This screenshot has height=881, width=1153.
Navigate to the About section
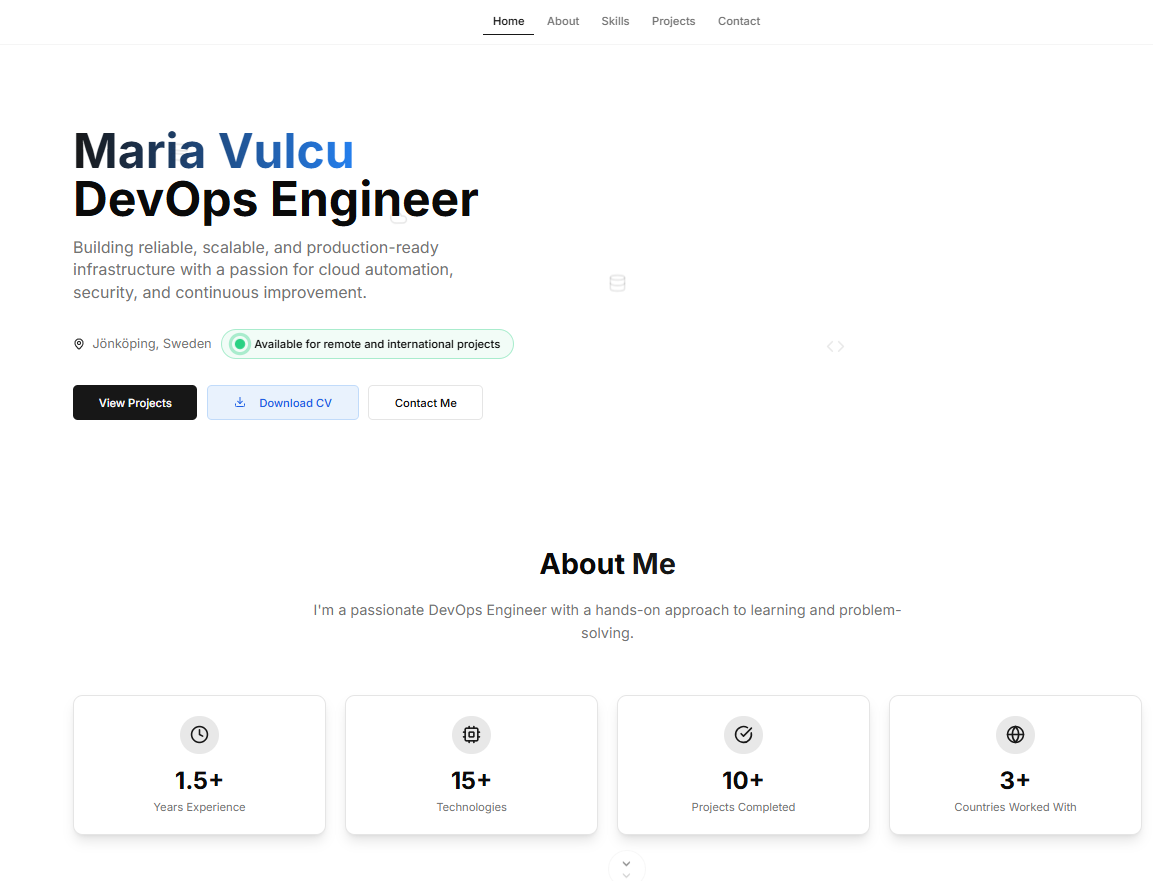pos(563,21)
